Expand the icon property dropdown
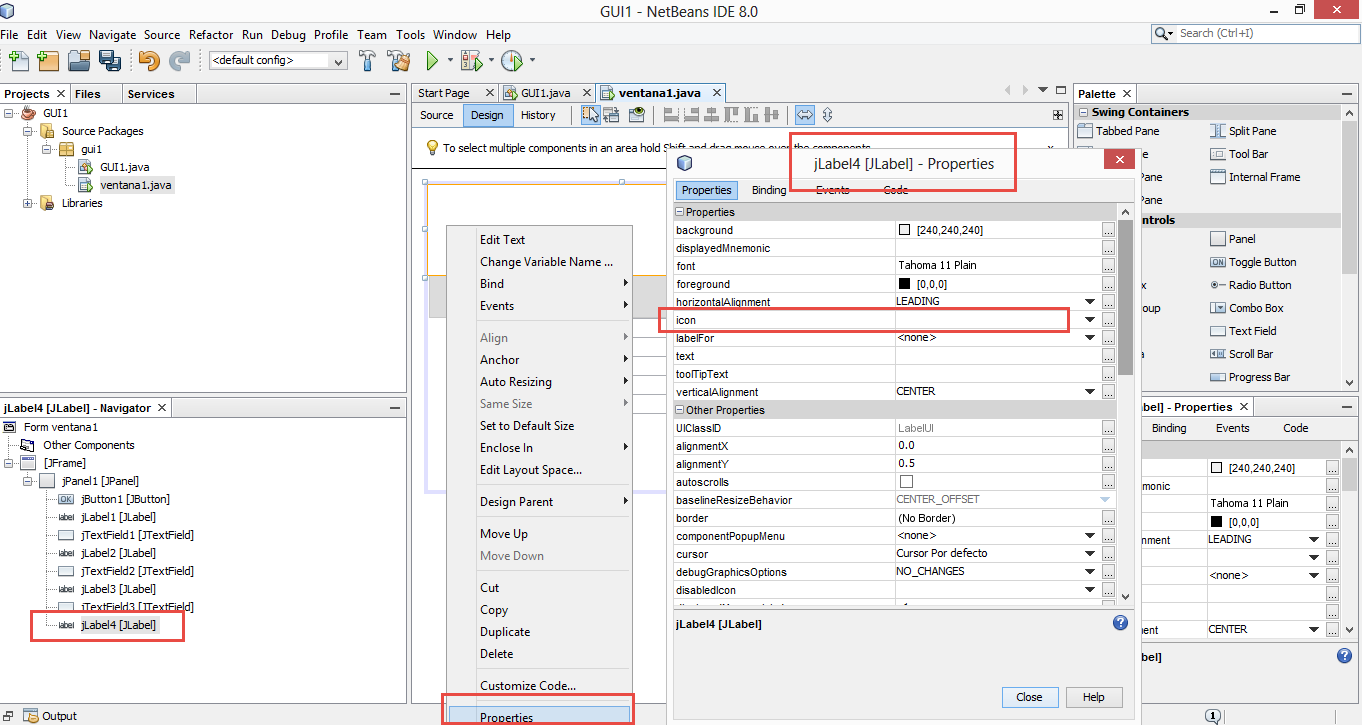Image resolution: width=1362 pixels, height=725 pixels. coord(1089,319)
